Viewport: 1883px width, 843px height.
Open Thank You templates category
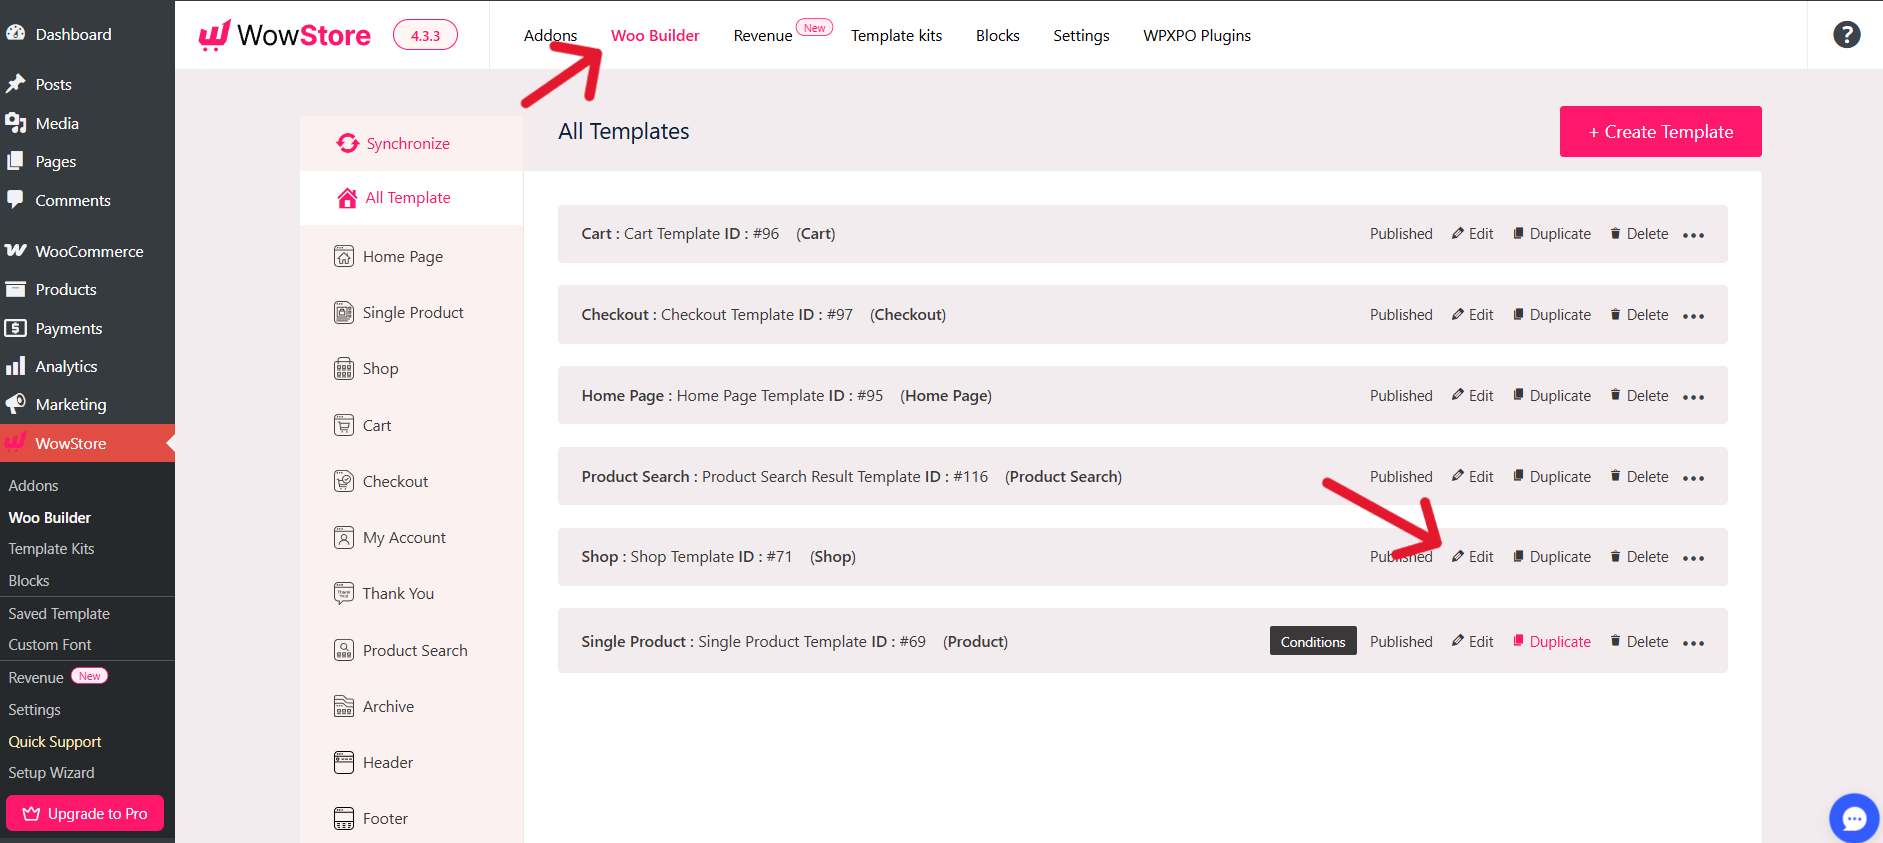(383, 594)
